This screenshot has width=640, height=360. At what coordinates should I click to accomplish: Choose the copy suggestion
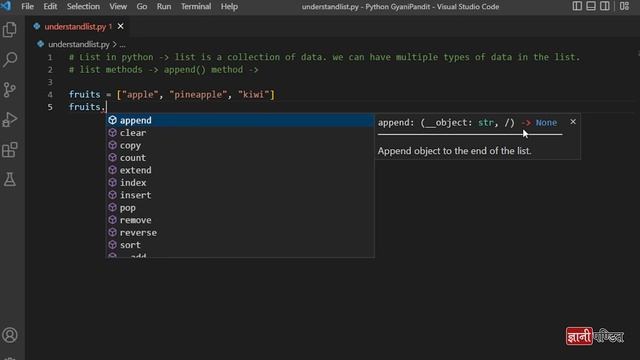(240, 145)
